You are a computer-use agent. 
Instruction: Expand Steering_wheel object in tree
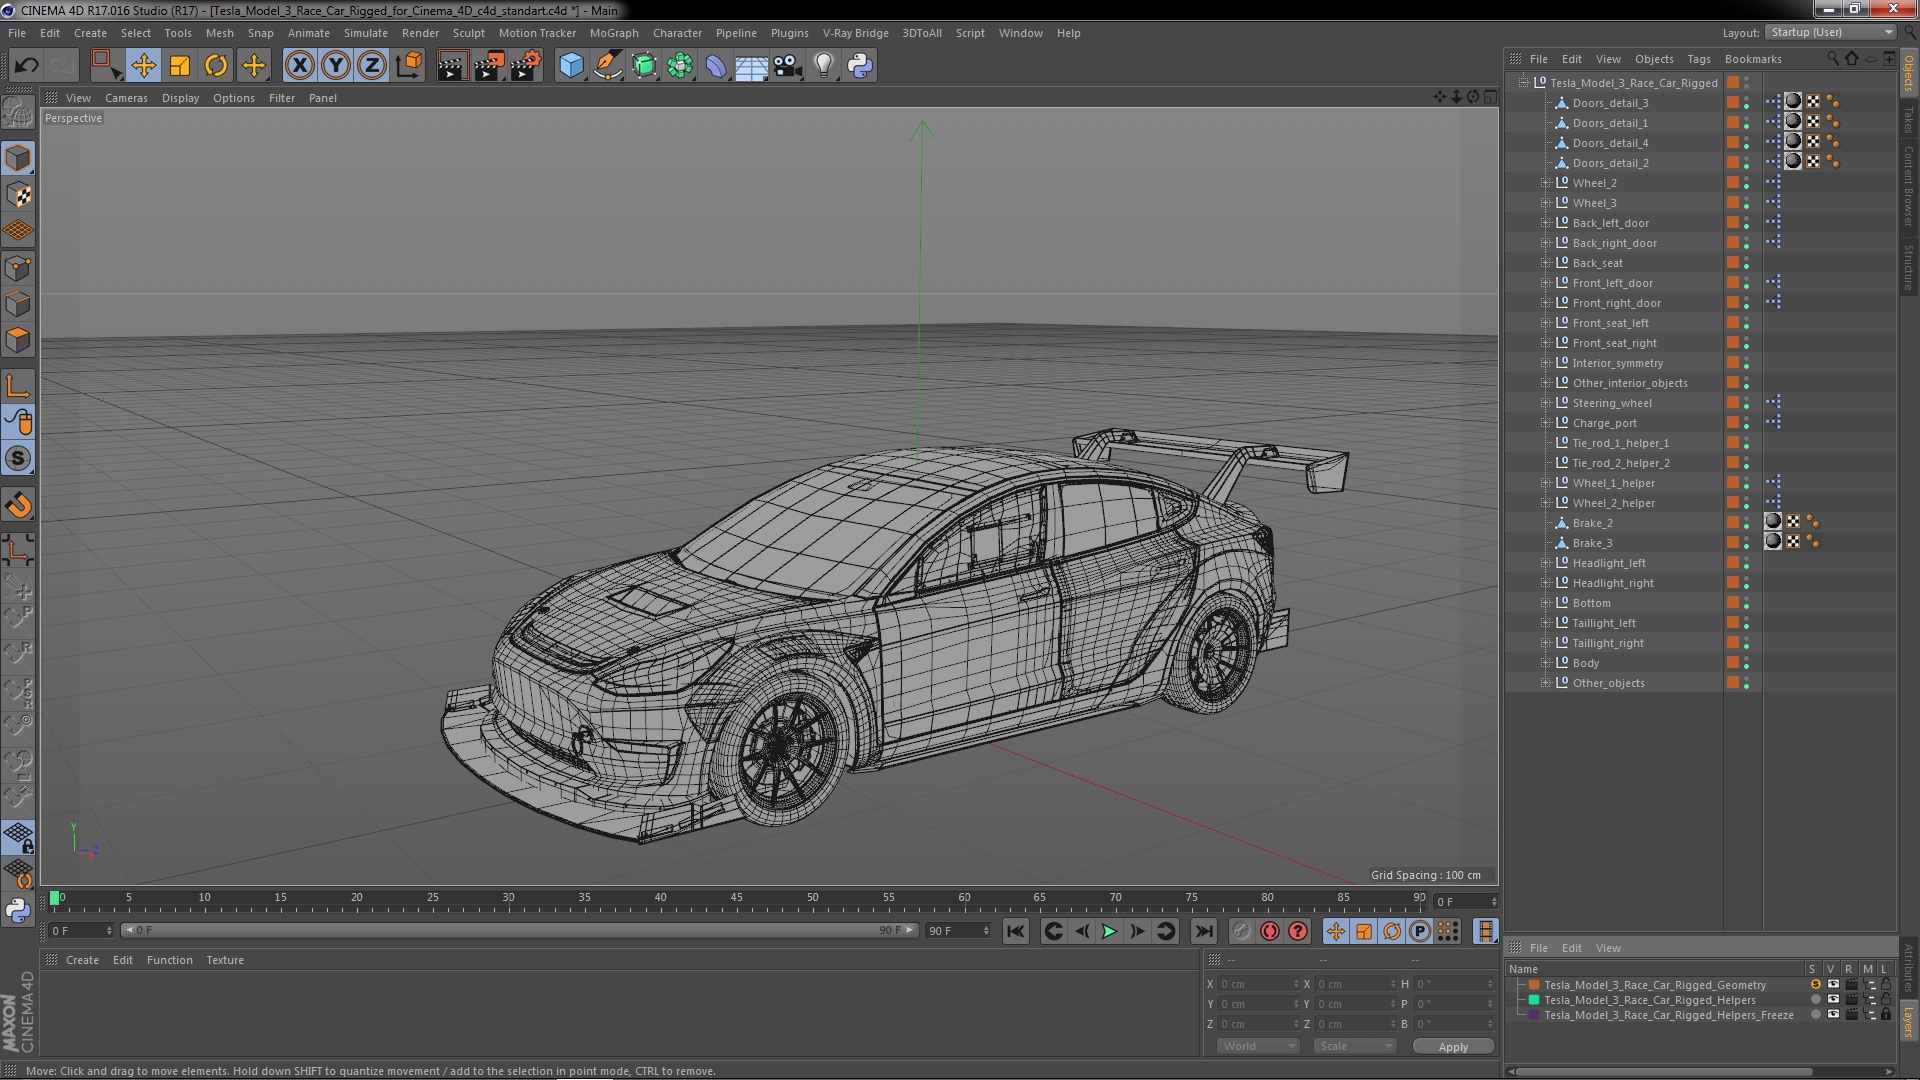pos(1545,403)
